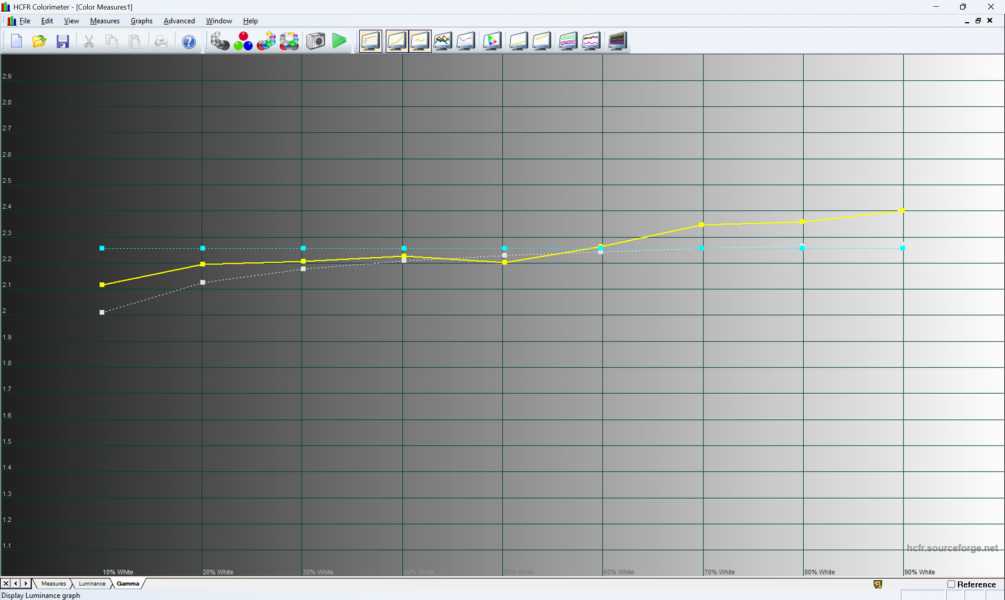Expand the Advanced menu
The height and width of the screenshot is (600, 1005).
[179, 20]
